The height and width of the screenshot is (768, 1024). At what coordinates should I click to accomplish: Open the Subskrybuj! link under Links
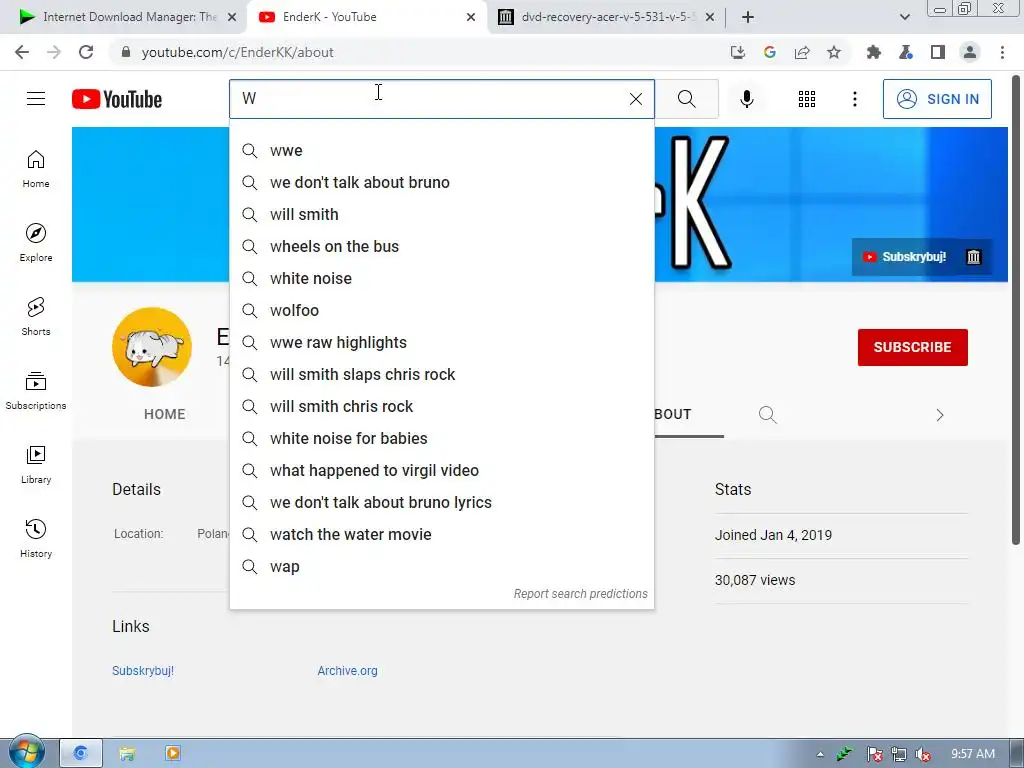tap(143, 671)
